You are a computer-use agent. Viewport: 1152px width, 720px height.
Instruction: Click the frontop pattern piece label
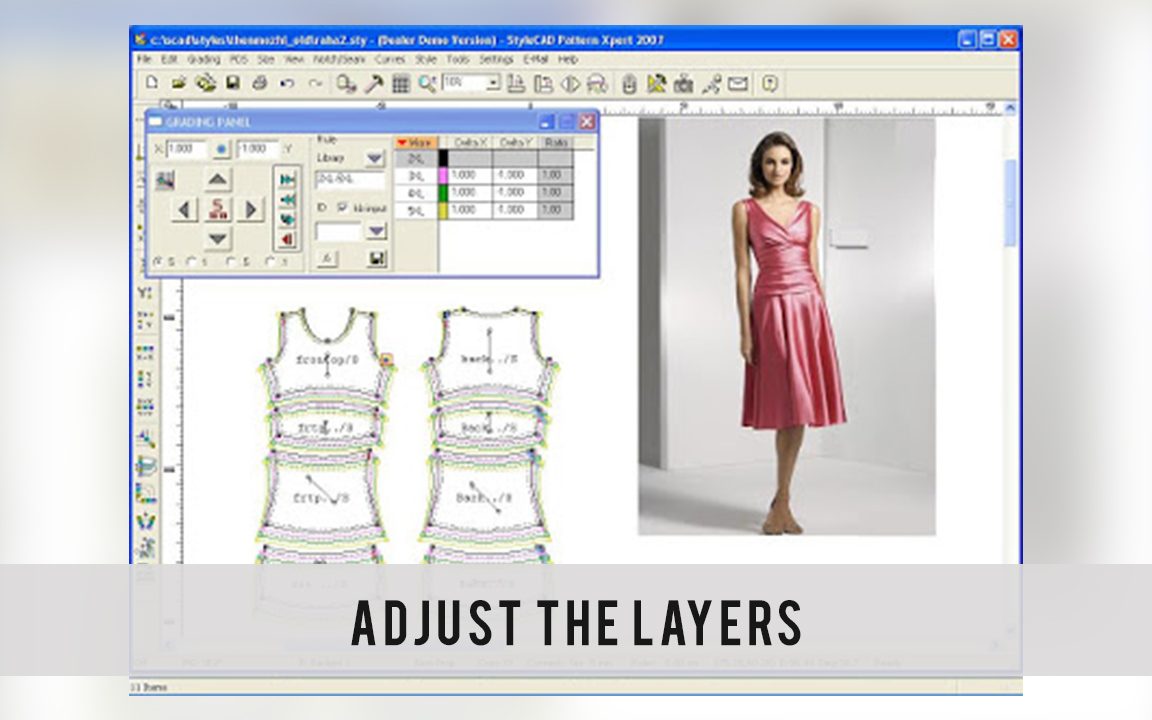coord(327,360)
